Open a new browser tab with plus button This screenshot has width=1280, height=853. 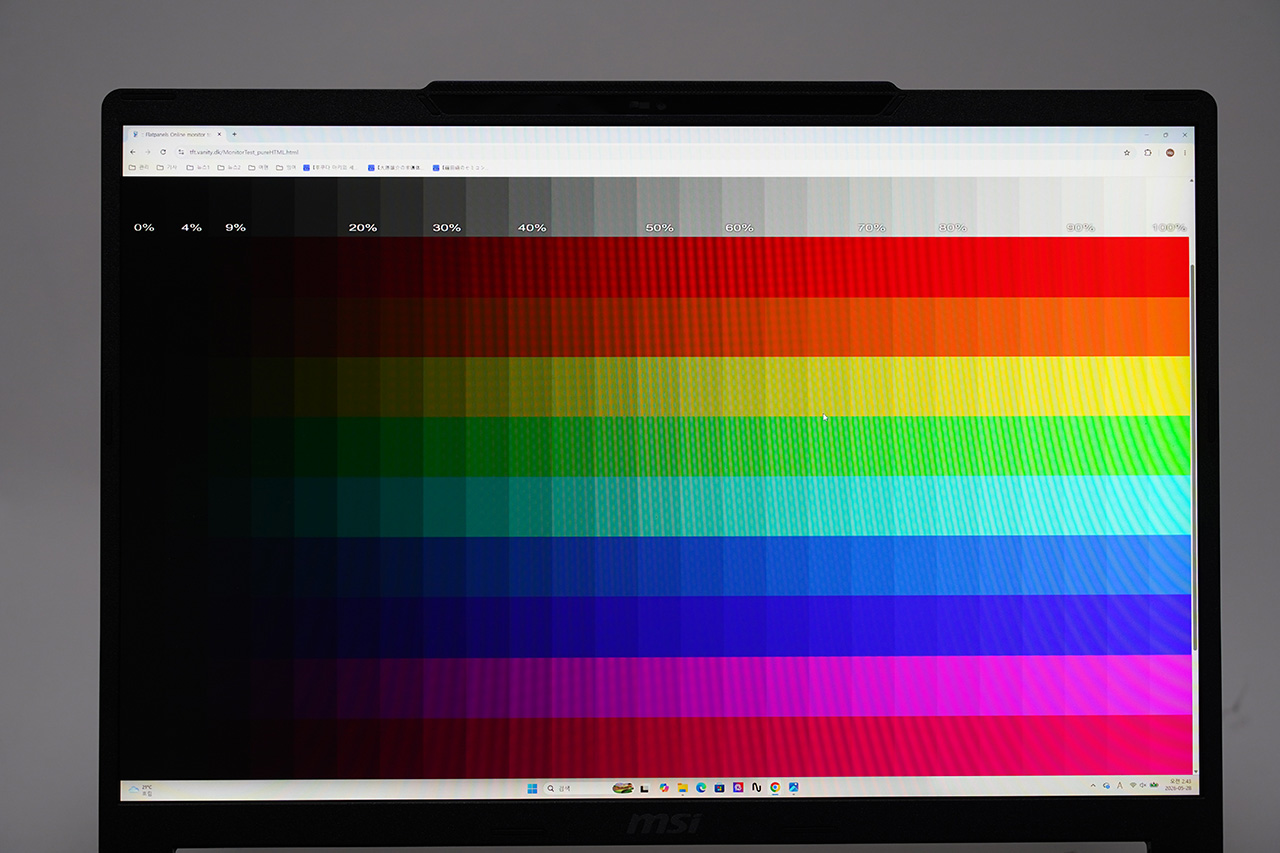234,134
